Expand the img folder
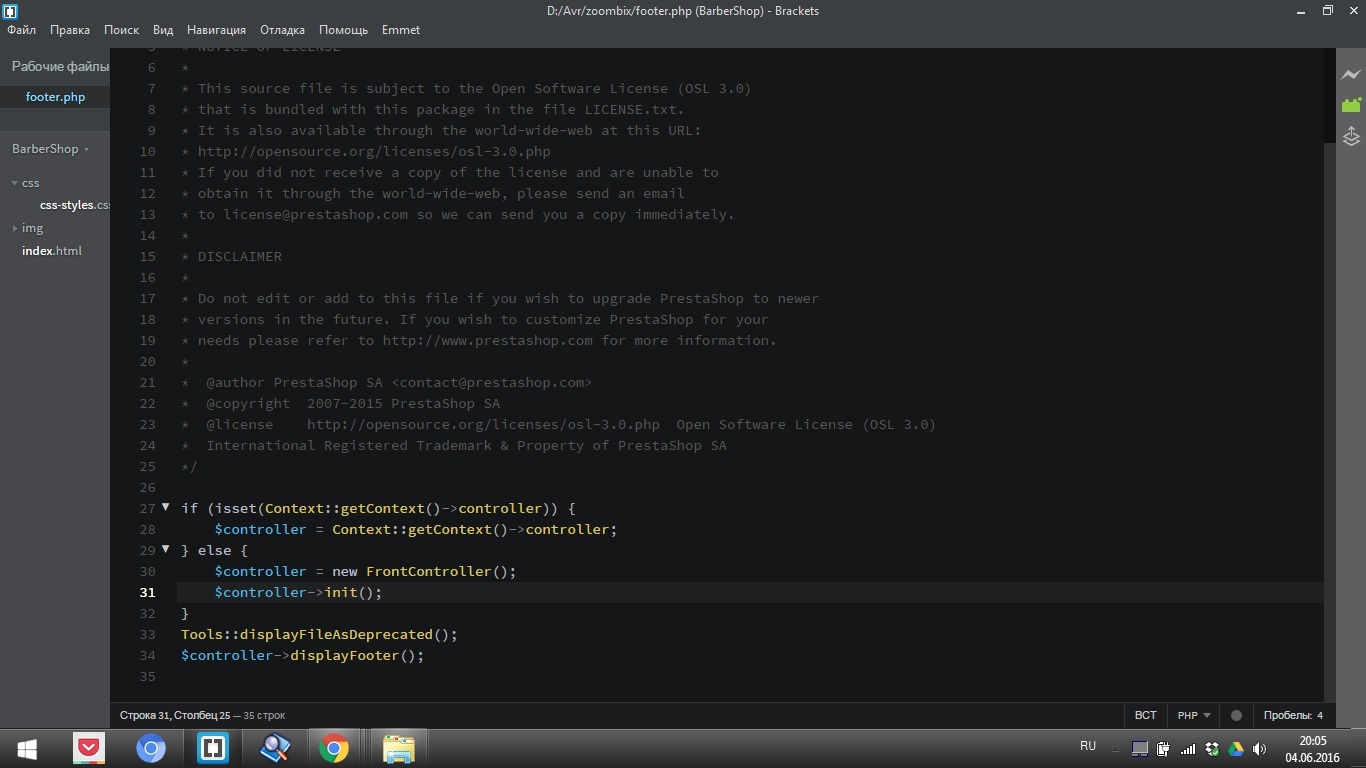1366x768 pixels. point(15,229)
